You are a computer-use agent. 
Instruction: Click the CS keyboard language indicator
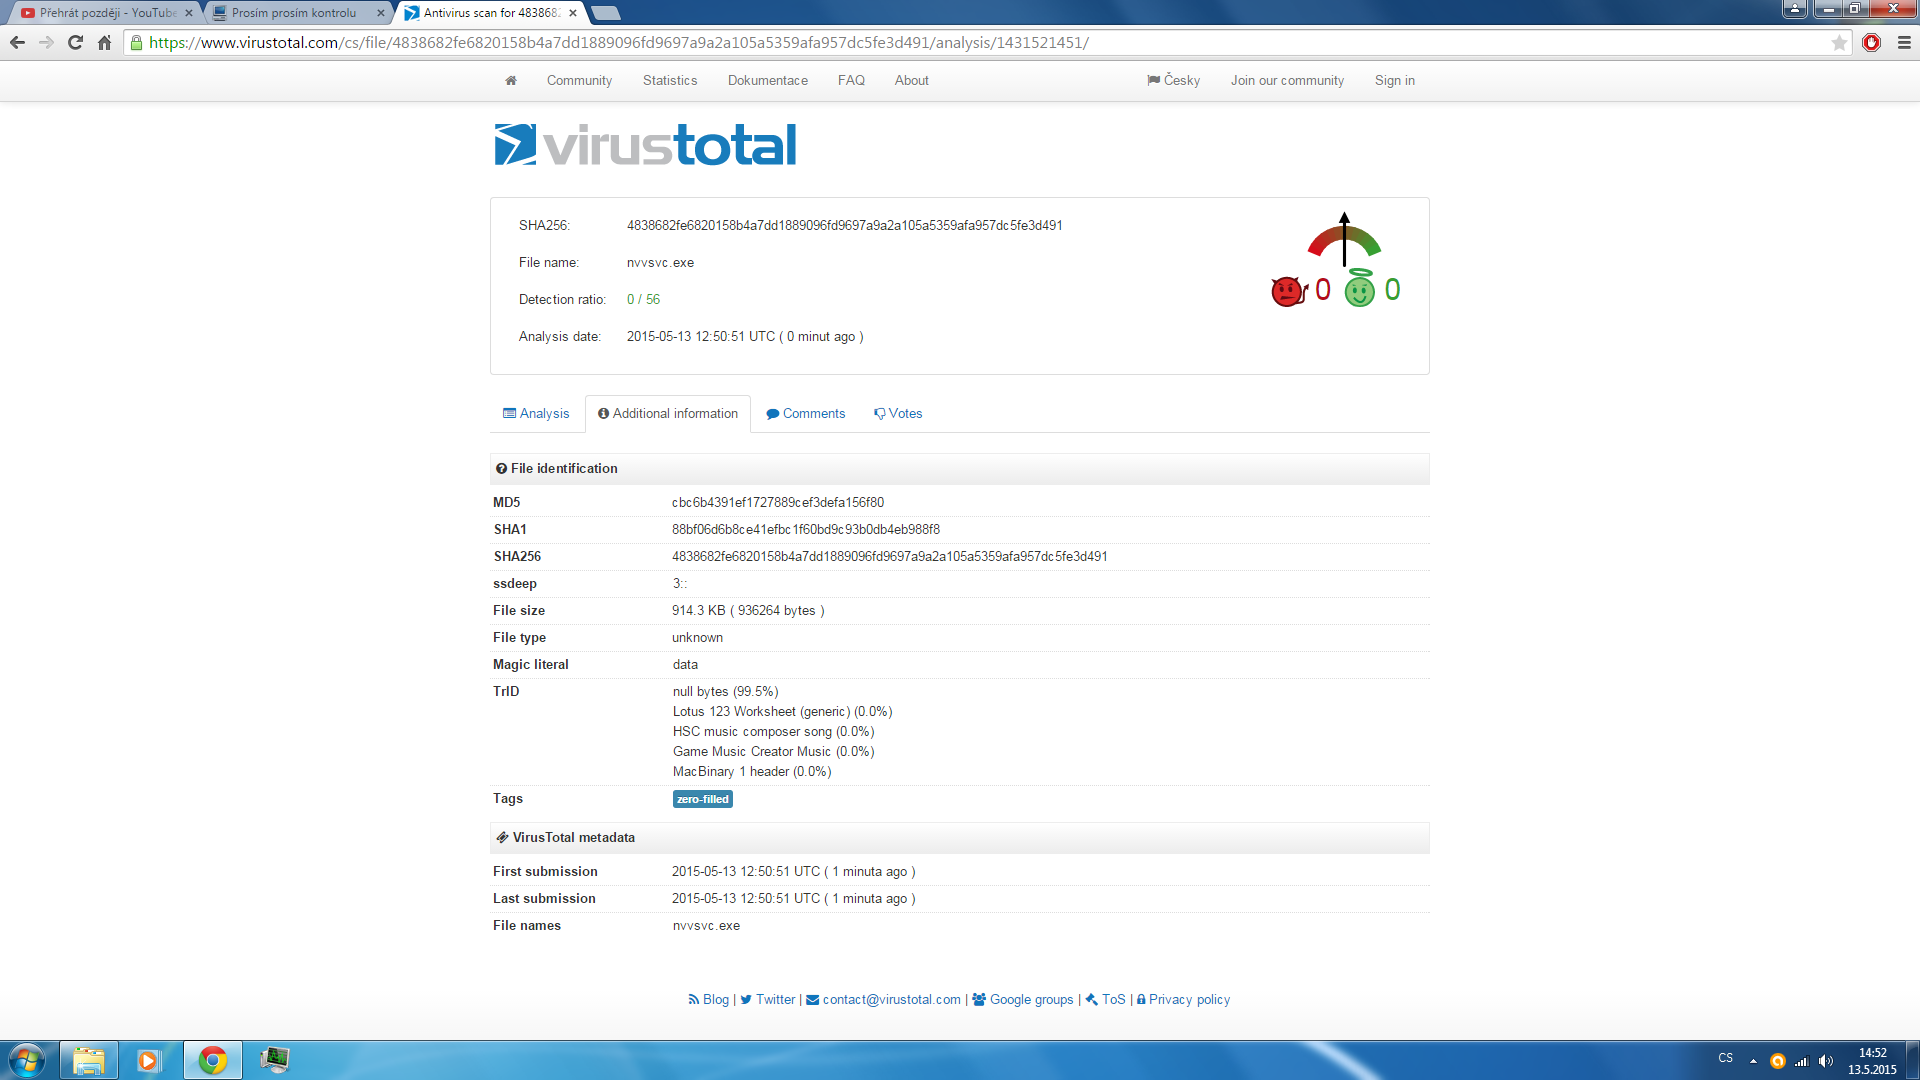coord(1726,1058)
